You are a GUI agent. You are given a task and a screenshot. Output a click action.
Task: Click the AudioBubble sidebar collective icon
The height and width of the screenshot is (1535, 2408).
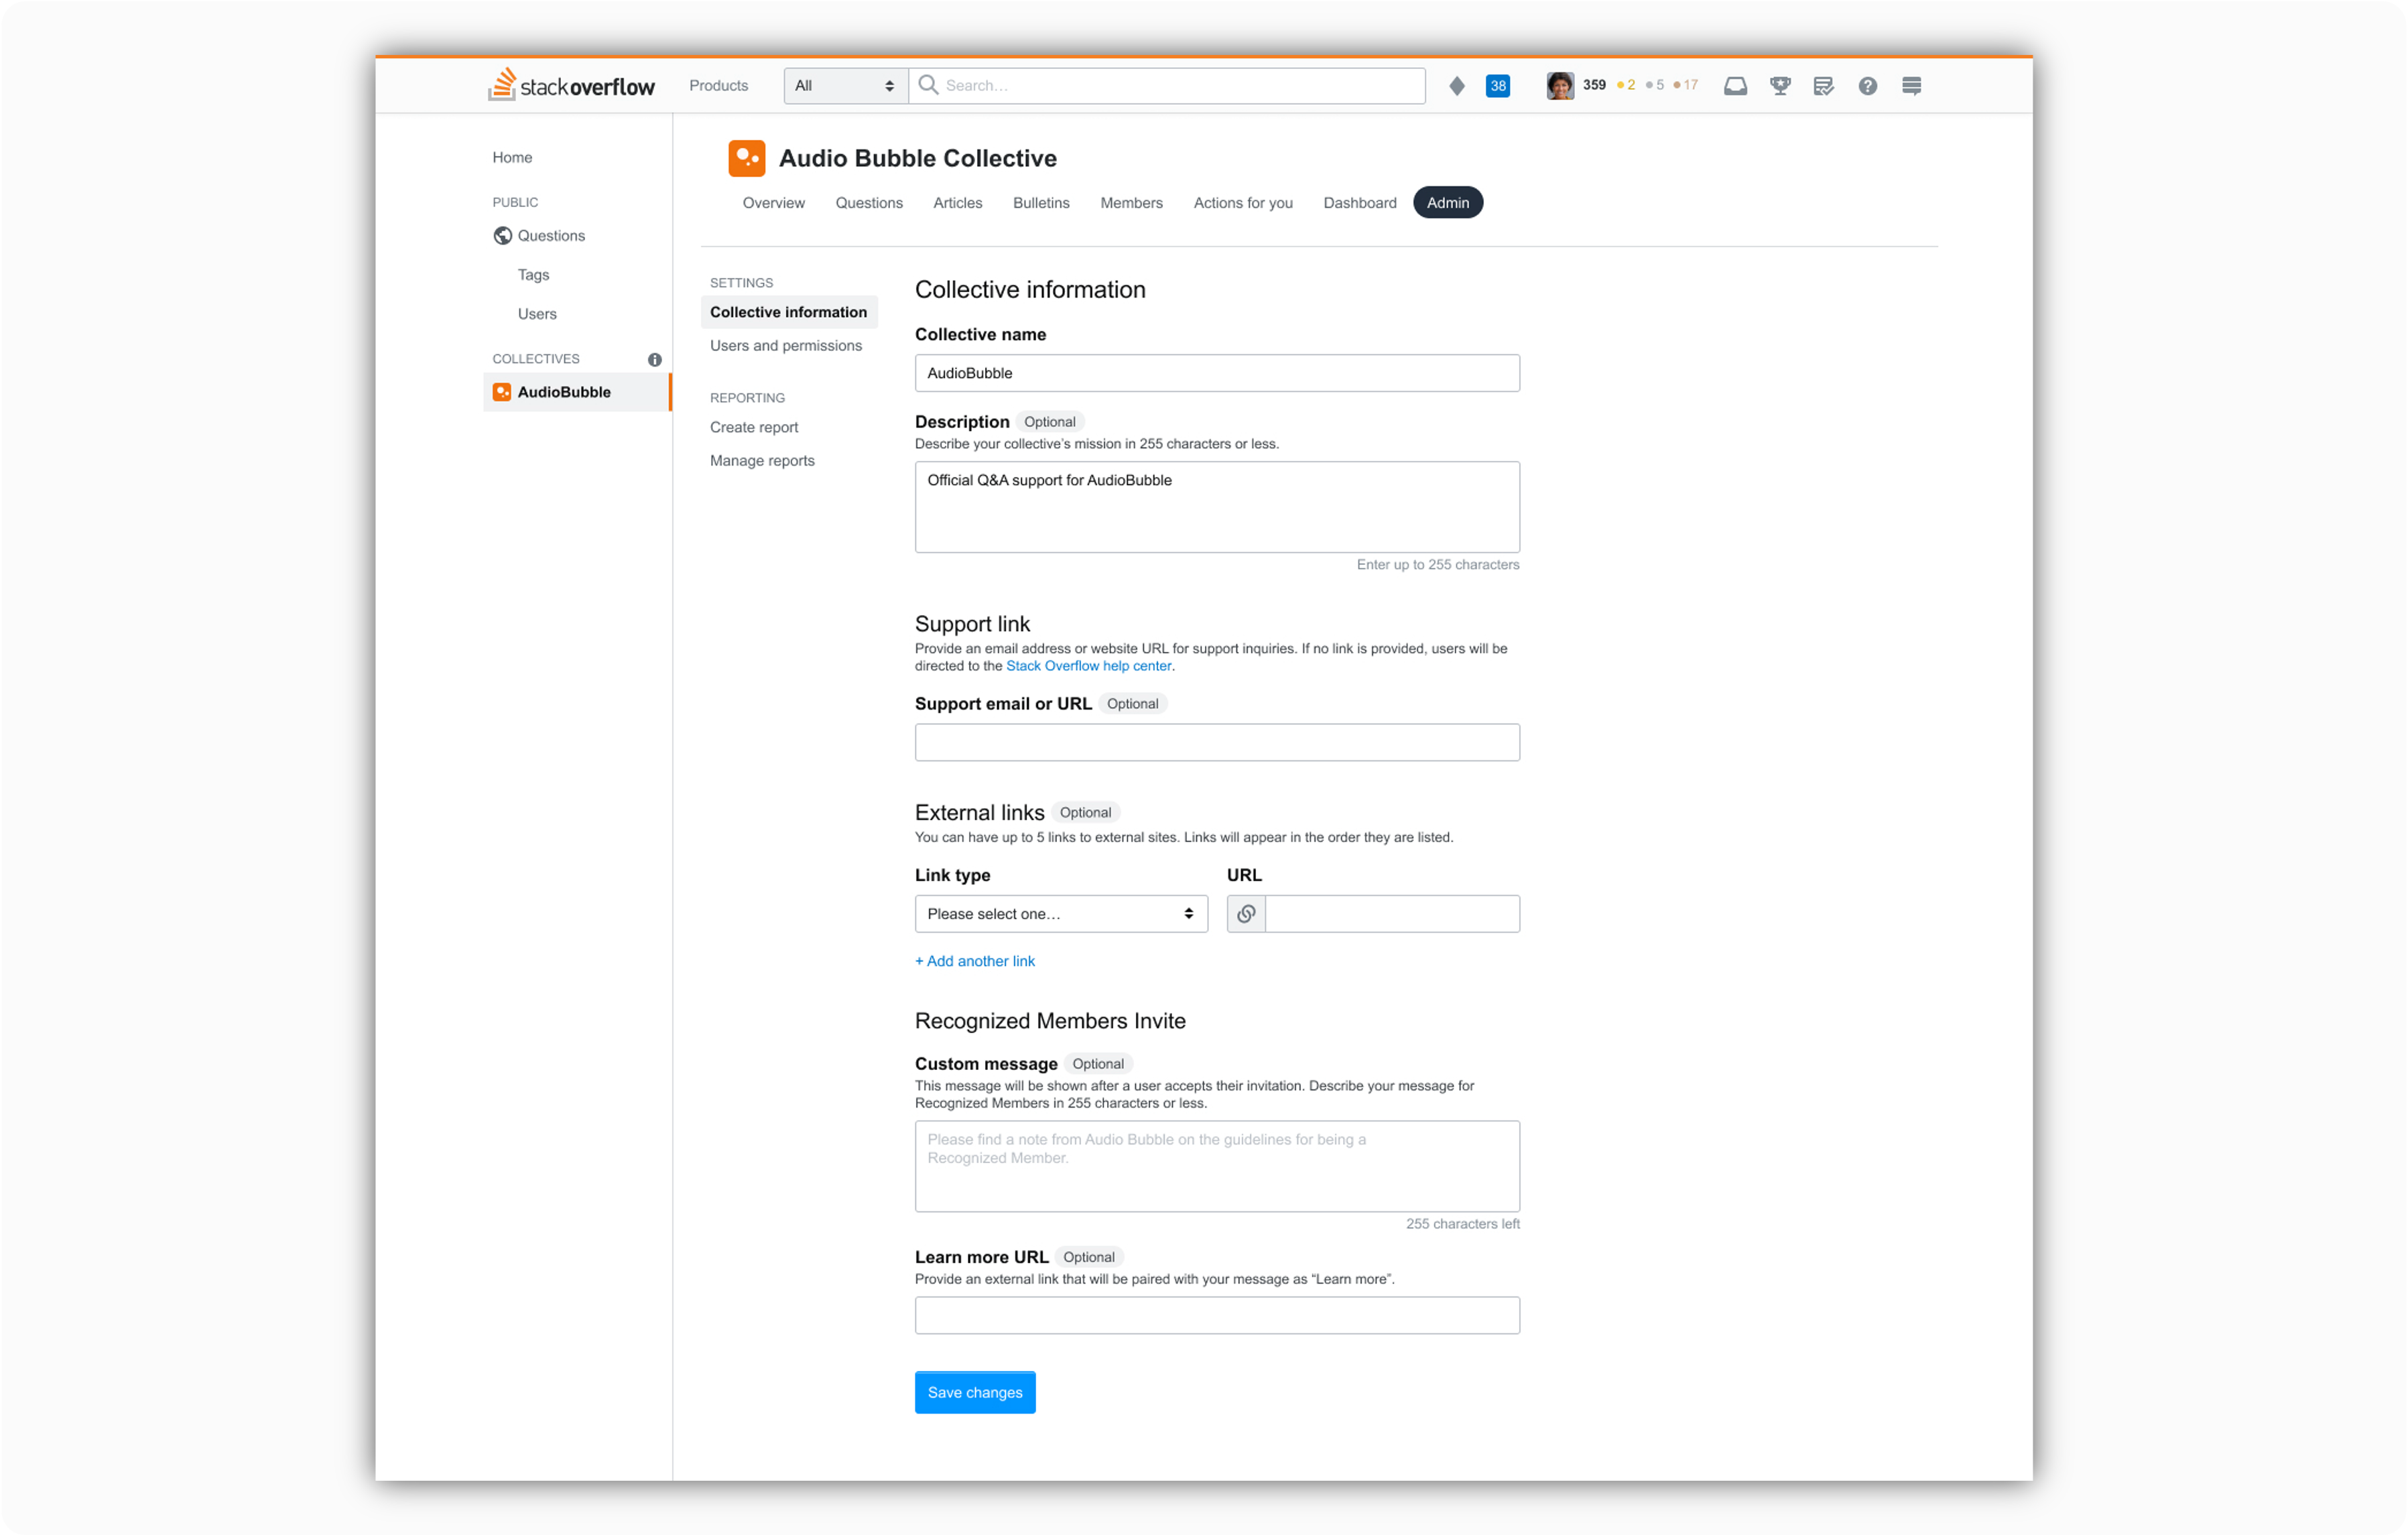click(502, 392)
